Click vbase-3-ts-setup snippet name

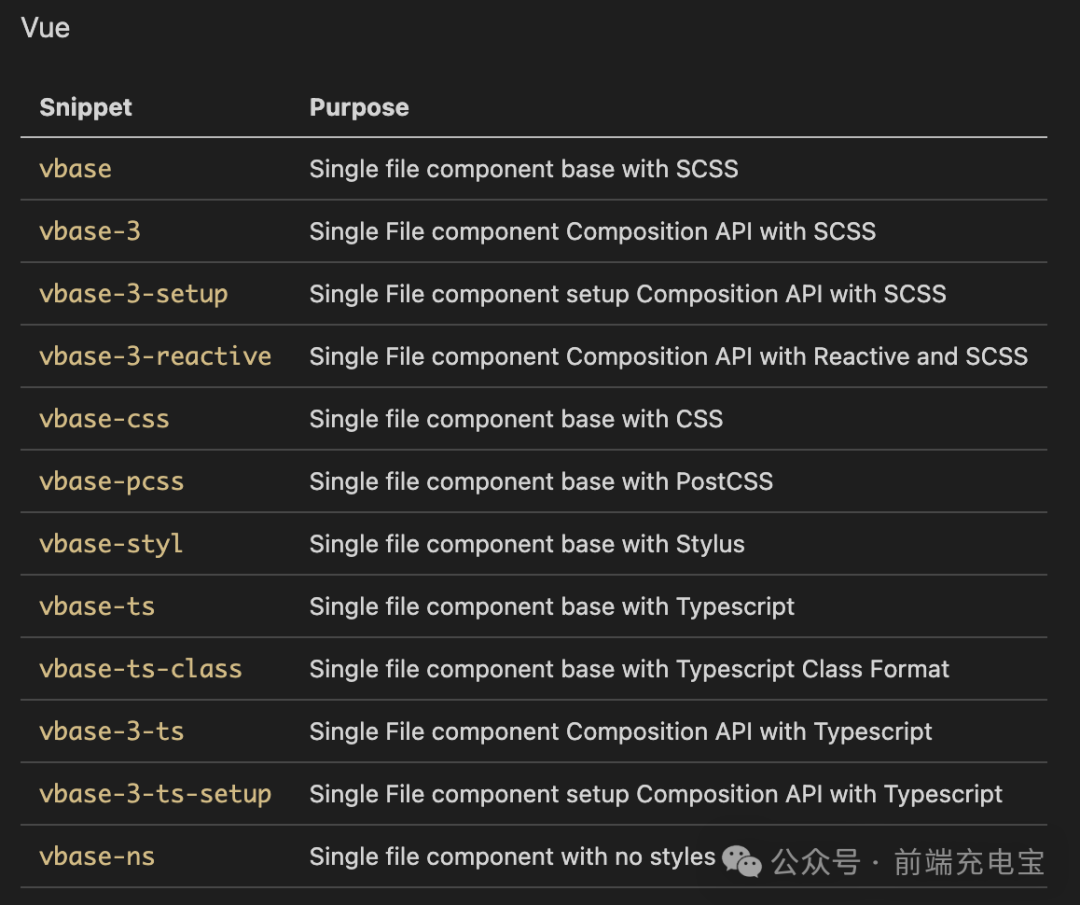click(155, 794)
